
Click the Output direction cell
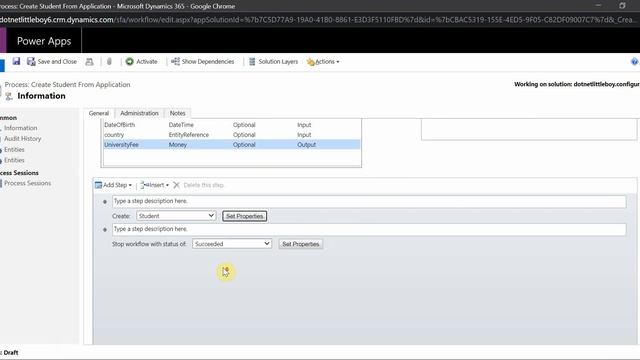[x=307, y=144]
